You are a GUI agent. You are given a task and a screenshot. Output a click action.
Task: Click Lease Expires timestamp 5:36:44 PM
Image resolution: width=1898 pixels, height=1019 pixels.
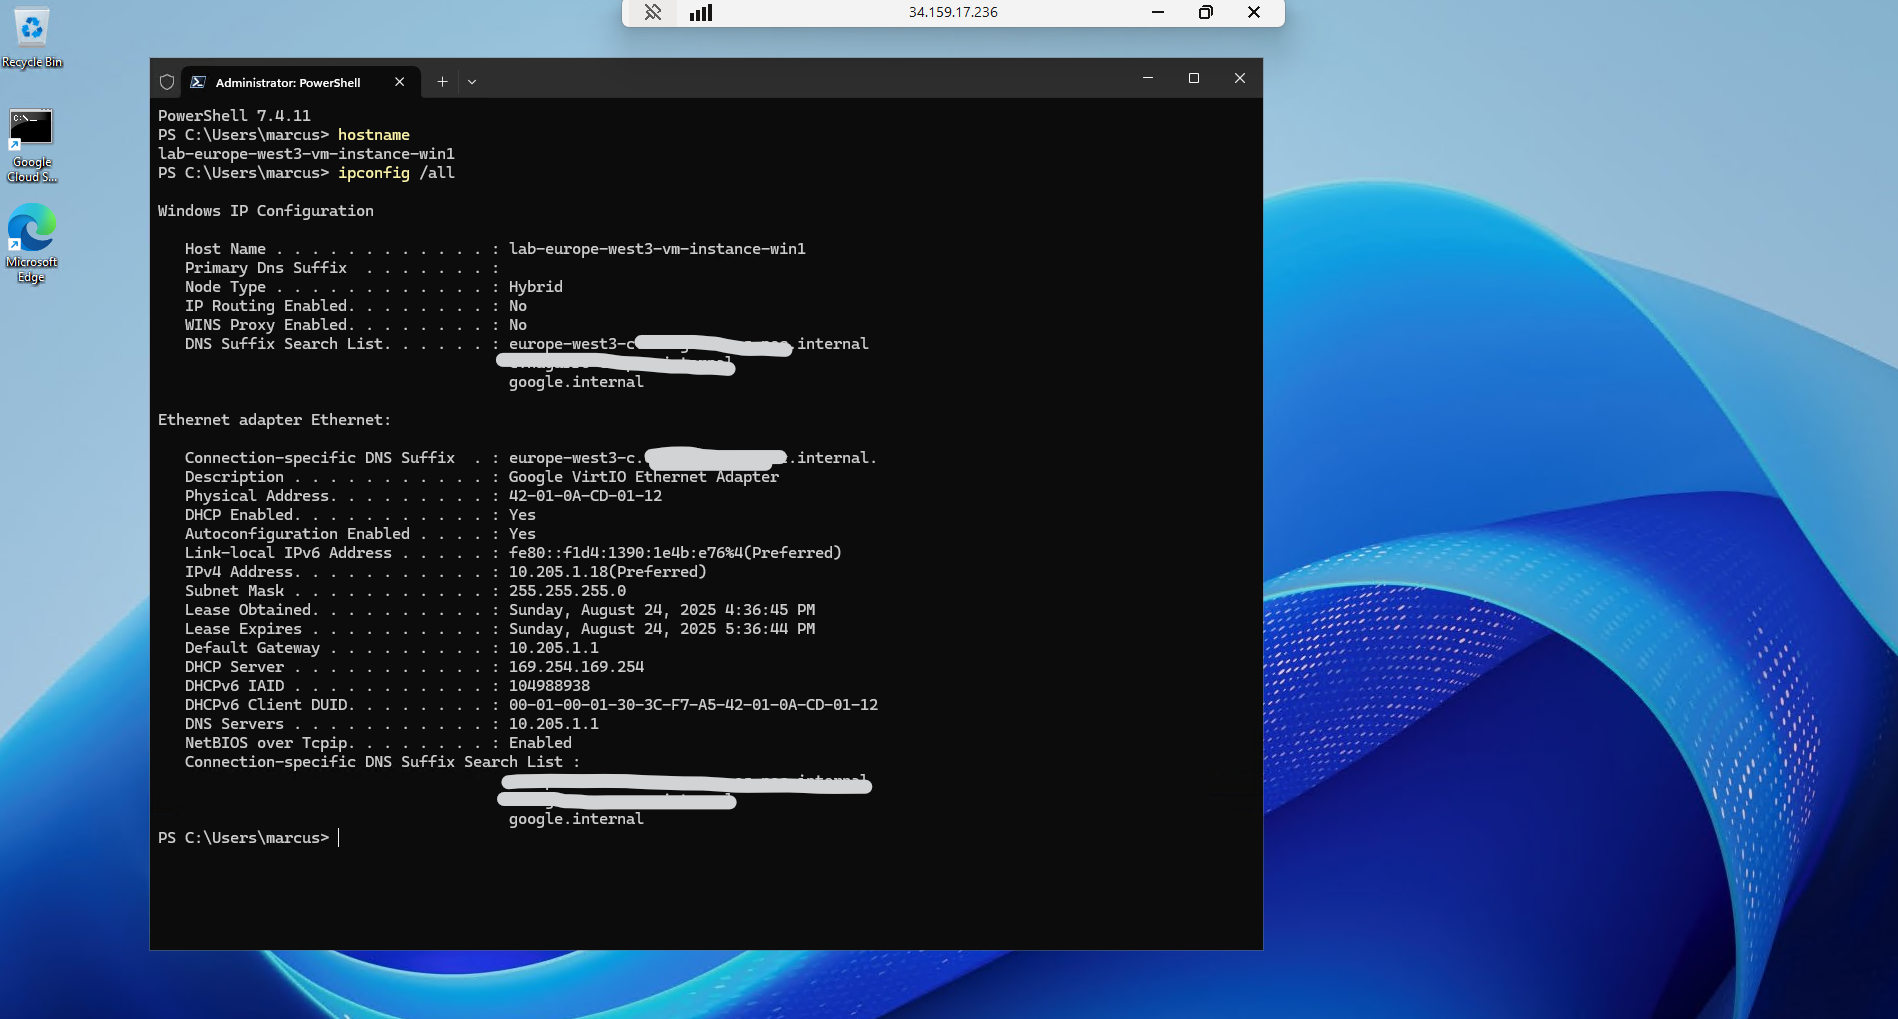(662, 629)
